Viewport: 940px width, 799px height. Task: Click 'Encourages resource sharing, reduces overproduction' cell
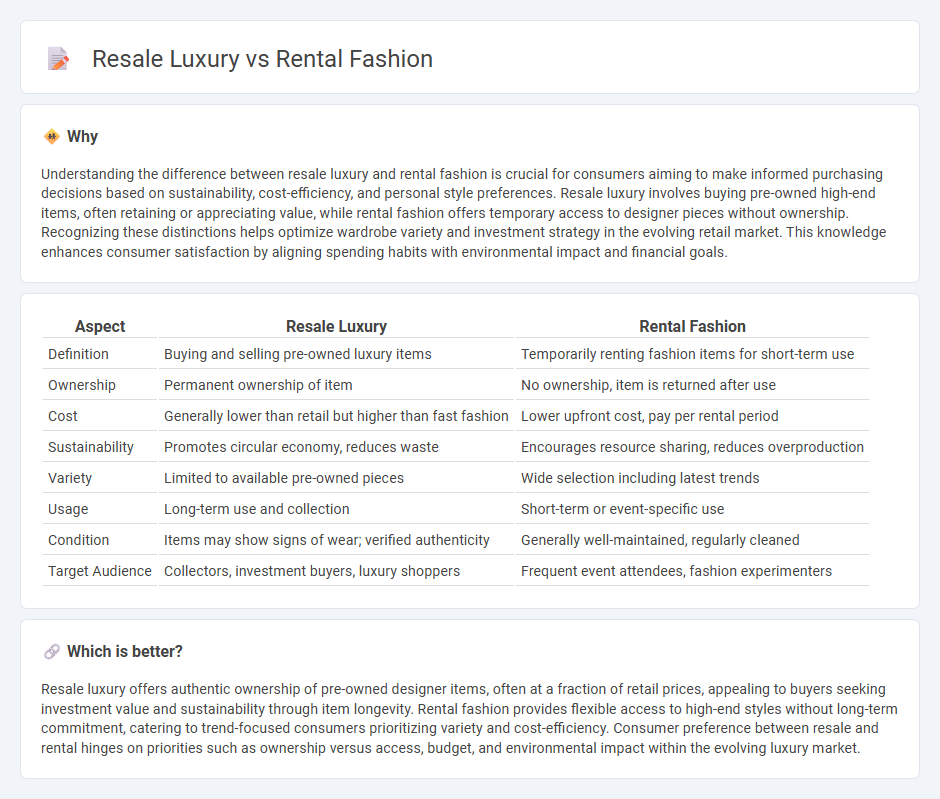pyautogui.click(x=692, y=447)
